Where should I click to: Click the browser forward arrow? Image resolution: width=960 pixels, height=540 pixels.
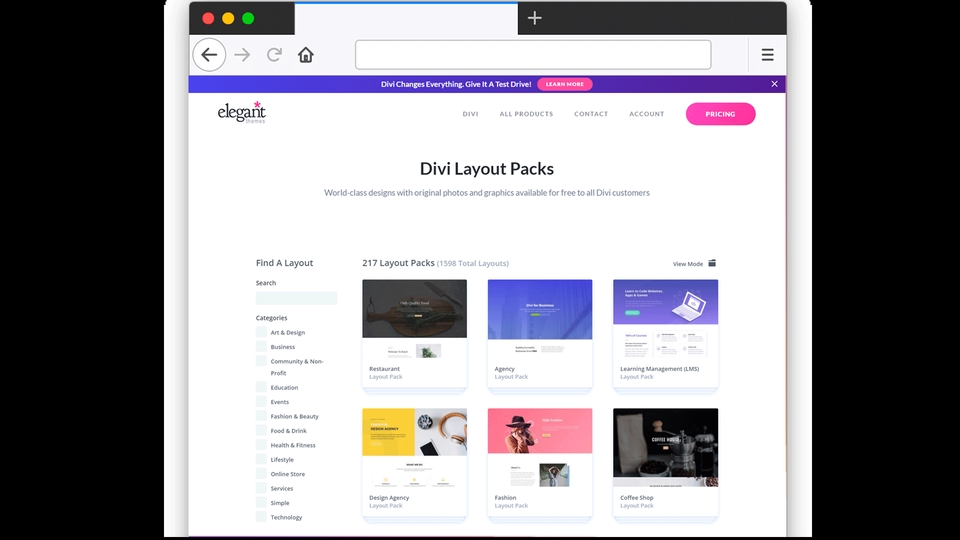pos(242,54)
